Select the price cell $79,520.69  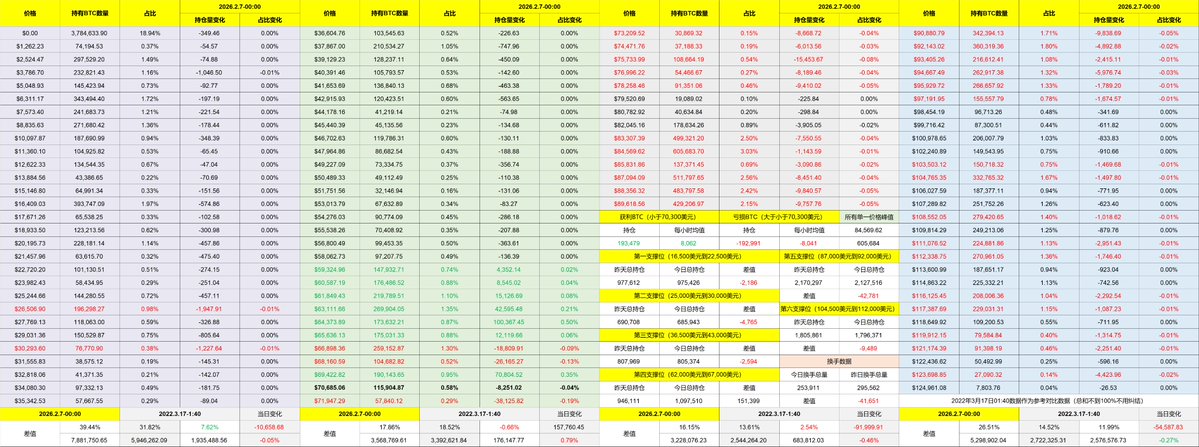629,99
